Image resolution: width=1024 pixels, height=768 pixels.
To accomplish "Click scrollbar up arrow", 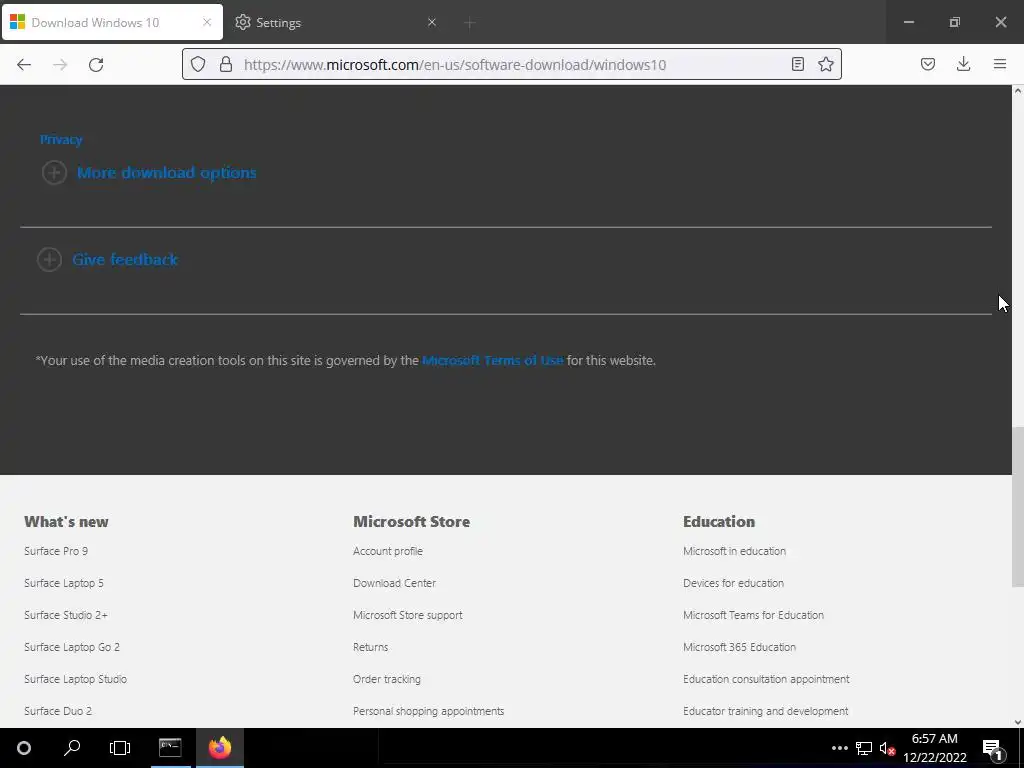I will (x=1017, y=91).
